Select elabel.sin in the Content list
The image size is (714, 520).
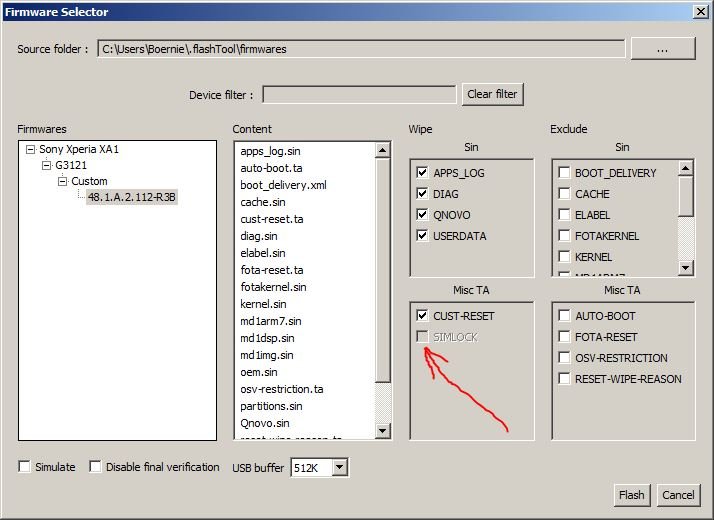click(x=263, y=253)
